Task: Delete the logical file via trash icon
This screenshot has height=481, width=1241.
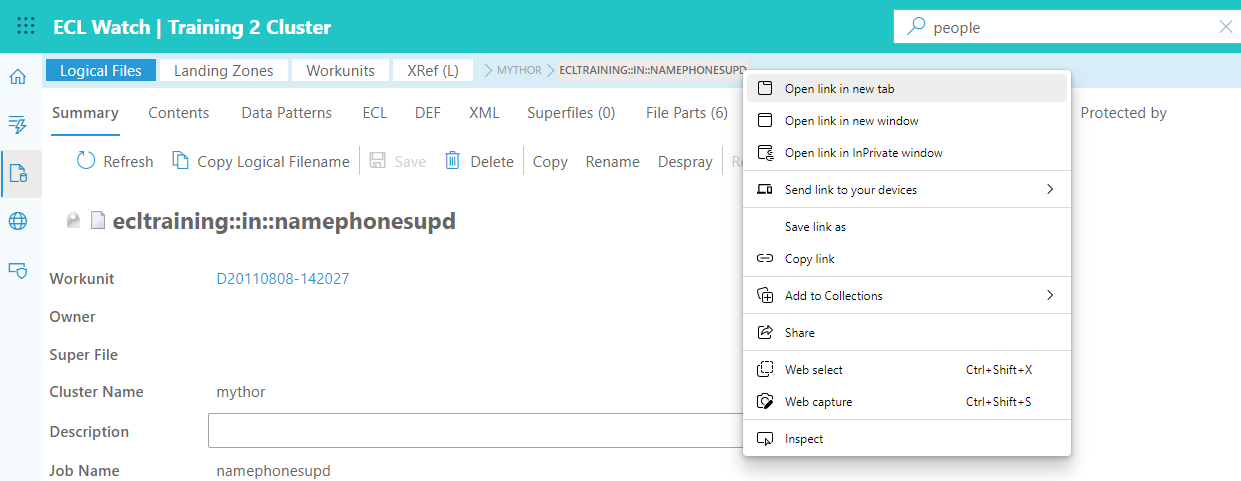Action: 453,161
